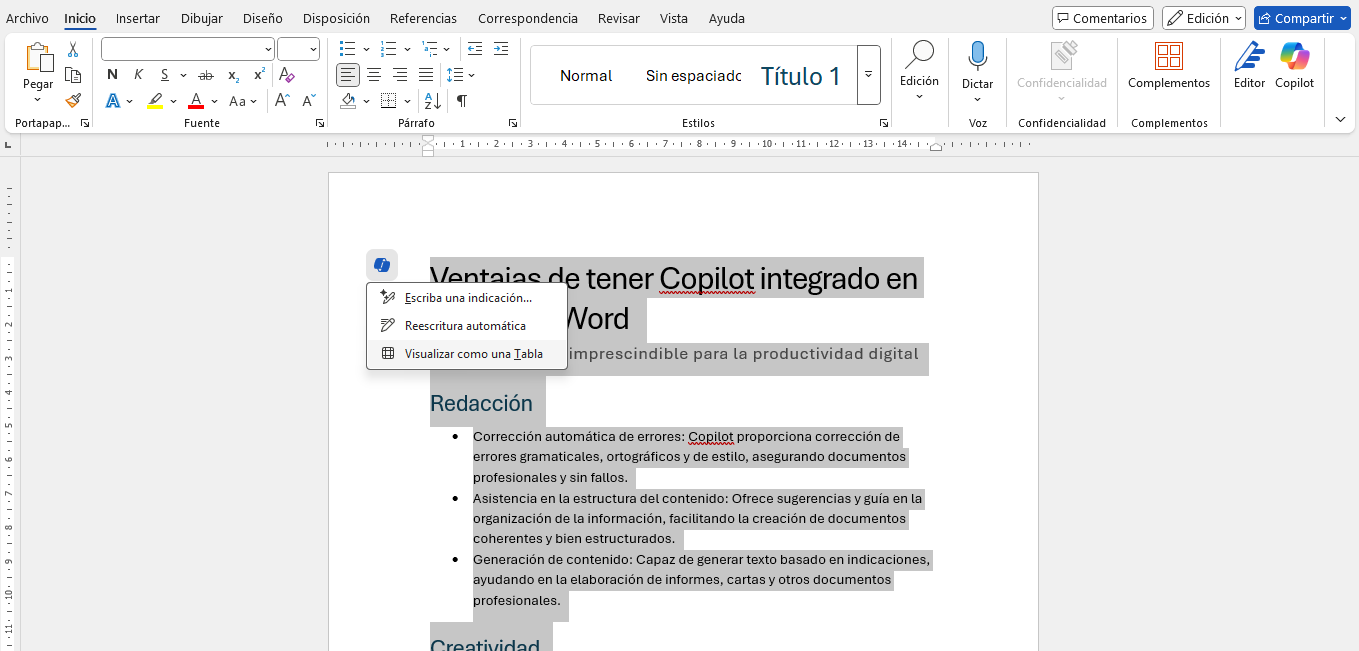This screenshot has height=651, width=1359.
Task: Click the Pegar clipboard icon
Action: pos(38,58)
